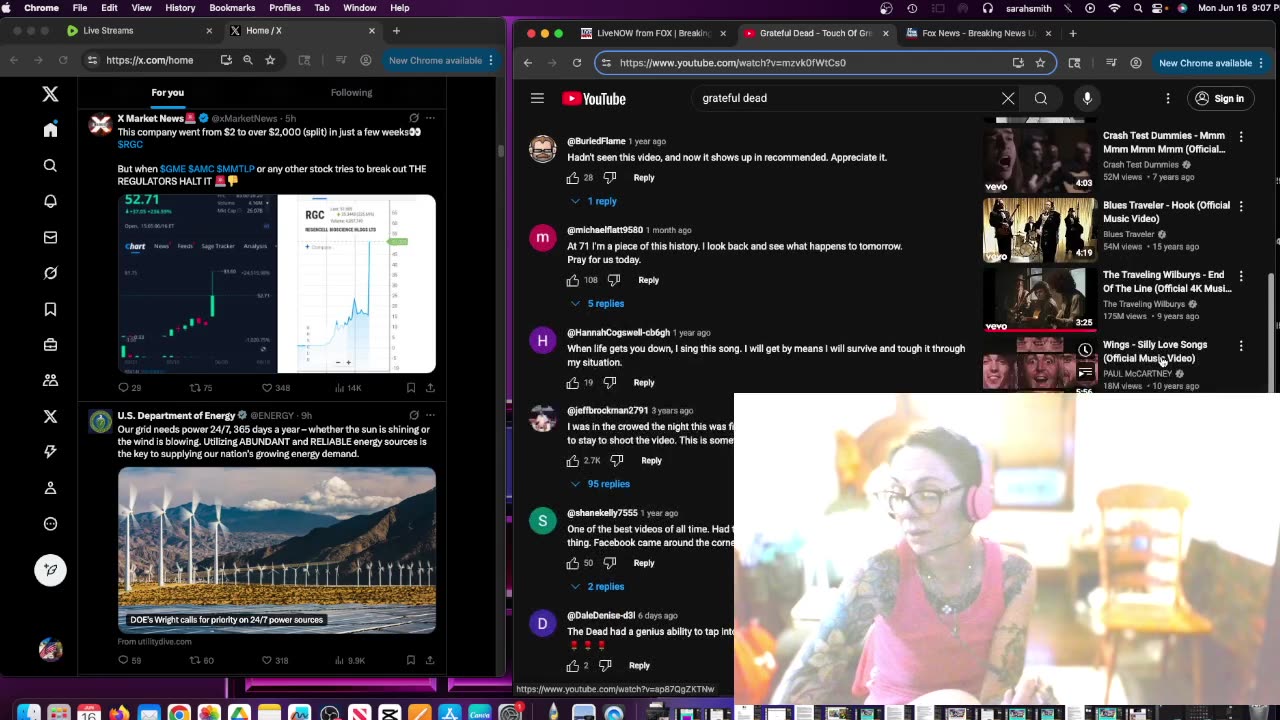Clear the YouTube search text
This screenshot has height=720, width=1280.
[x=1008, y=98]
